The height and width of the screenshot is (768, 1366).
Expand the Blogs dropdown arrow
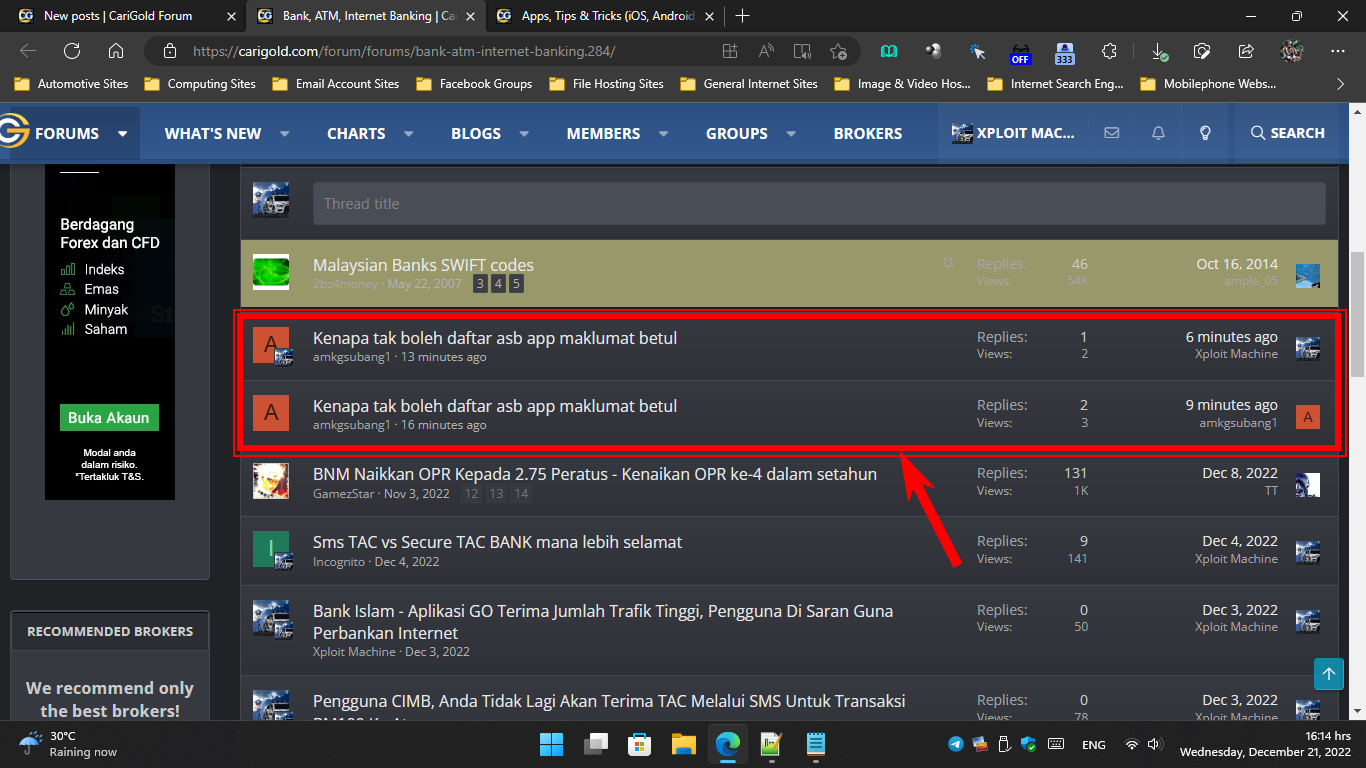tap(524, 133)
